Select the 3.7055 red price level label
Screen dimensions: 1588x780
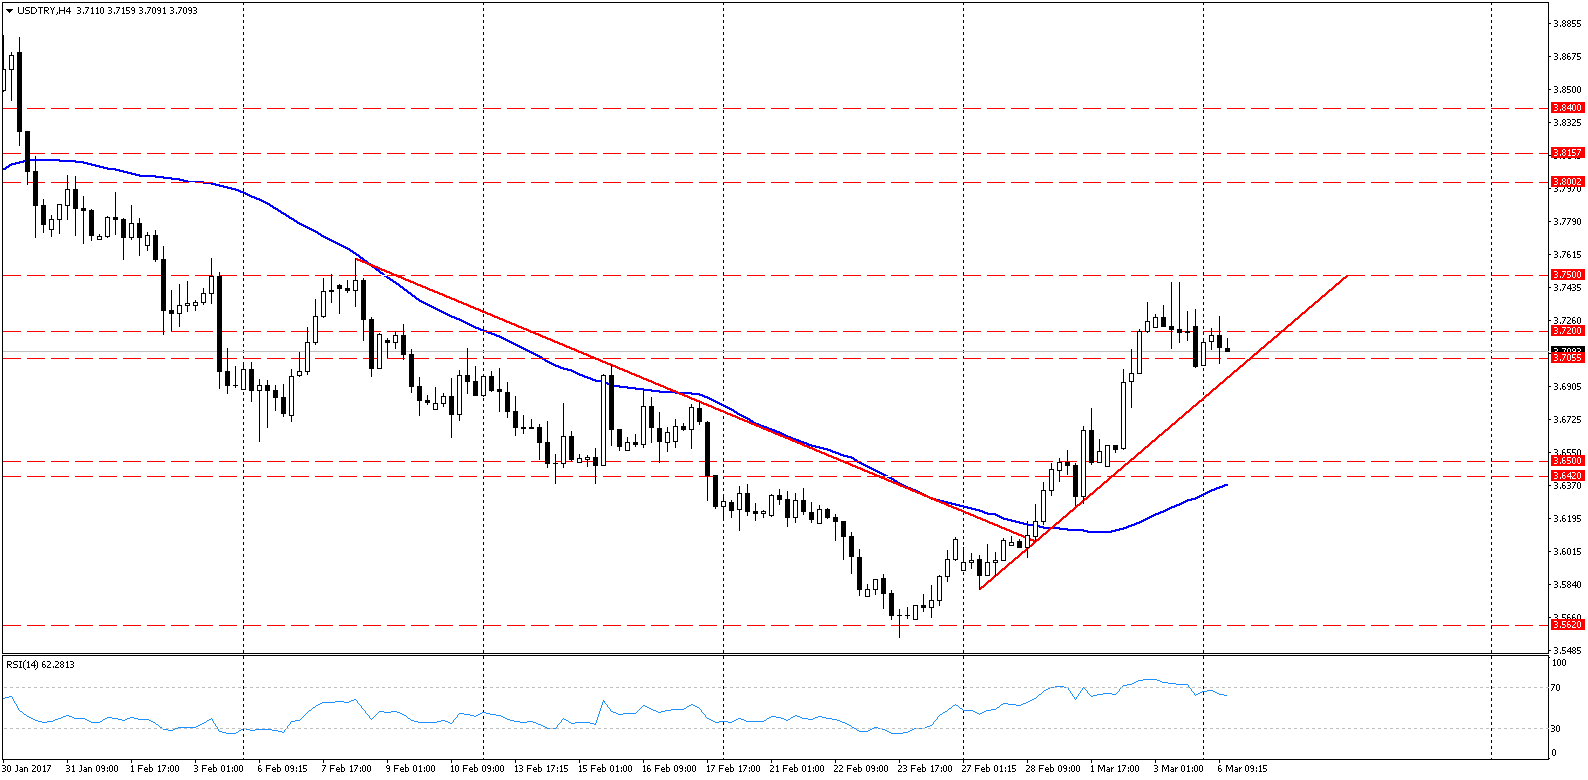point(1567,358)
